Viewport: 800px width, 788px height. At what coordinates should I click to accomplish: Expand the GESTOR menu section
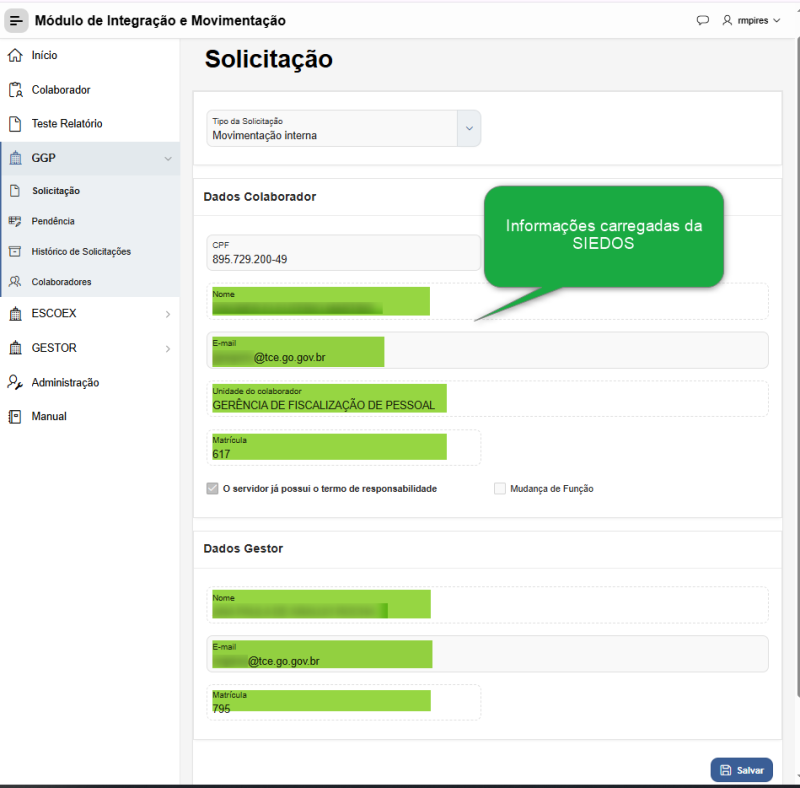click(x=90, y=348)
